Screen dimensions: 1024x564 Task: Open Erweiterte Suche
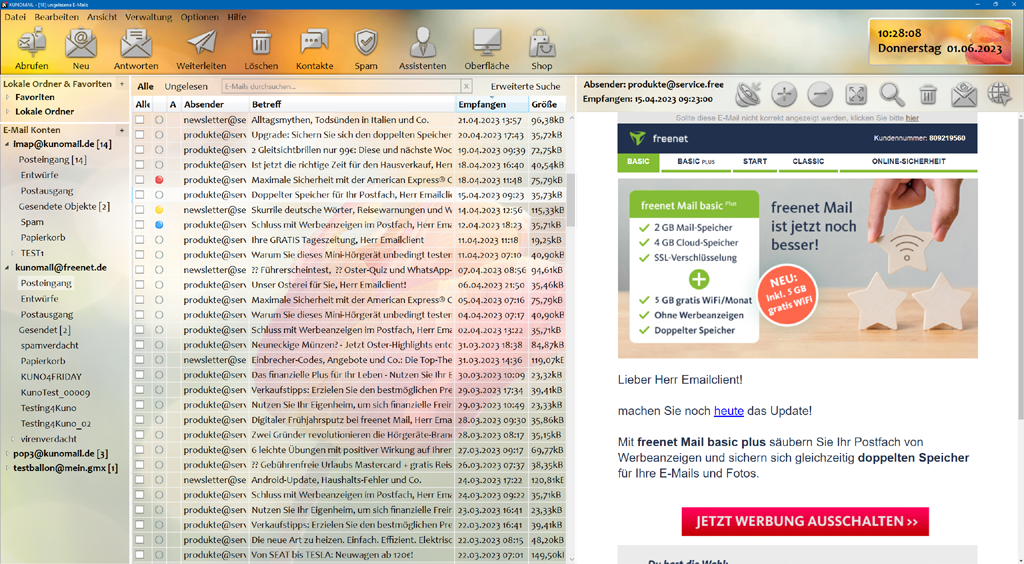pos(526,86)
